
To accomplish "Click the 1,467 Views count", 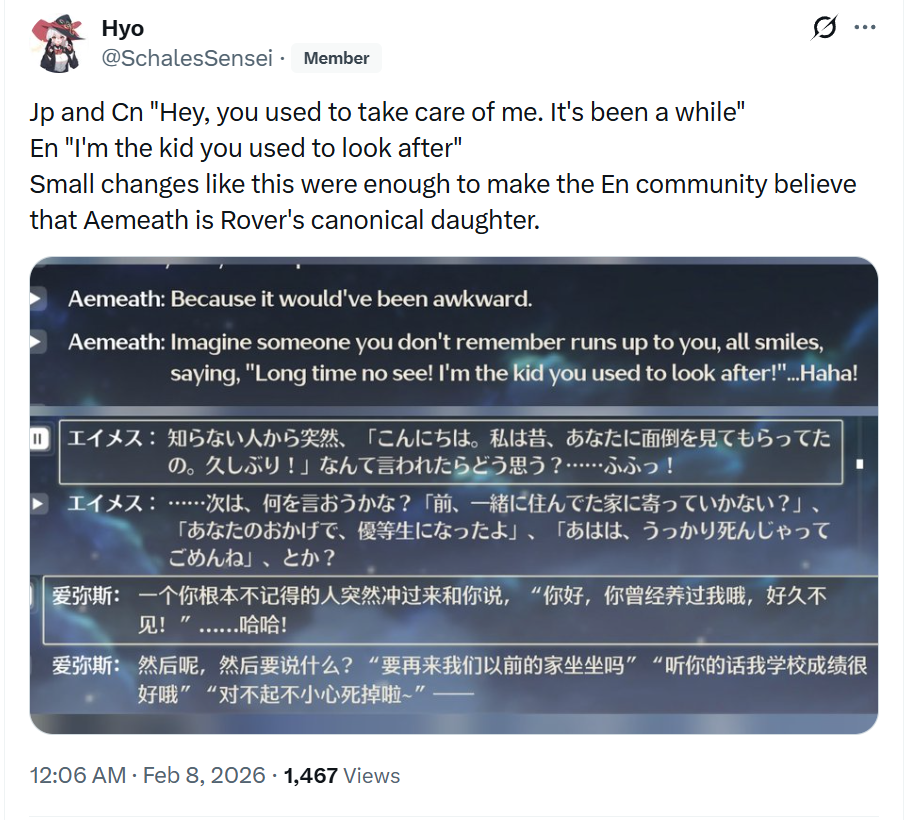I will click(342, 775).
